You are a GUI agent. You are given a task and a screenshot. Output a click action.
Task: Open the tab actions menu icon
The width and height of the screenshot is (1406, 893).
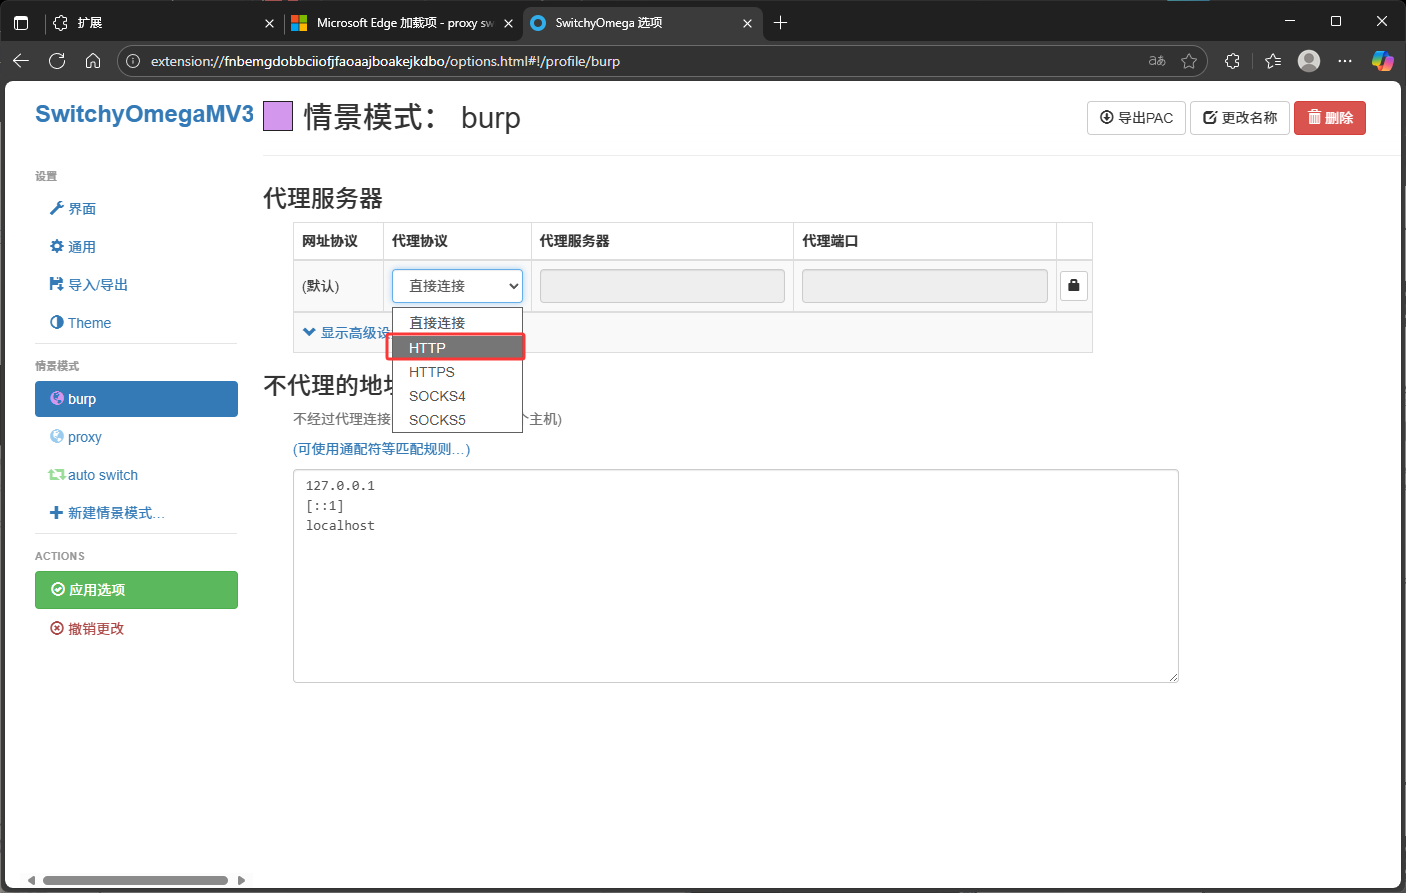coord(21,23)
